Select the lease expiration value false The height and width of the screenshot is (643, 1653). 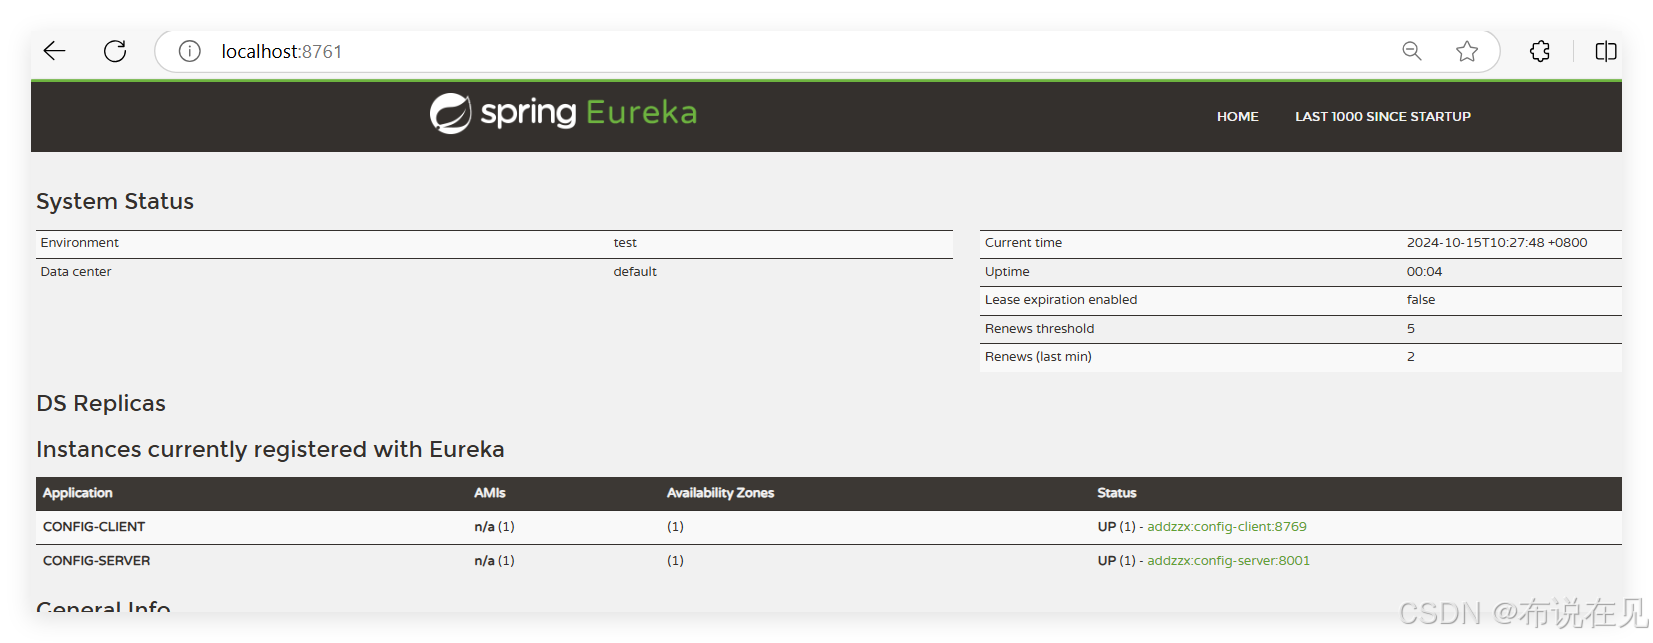coord(1420,300)
